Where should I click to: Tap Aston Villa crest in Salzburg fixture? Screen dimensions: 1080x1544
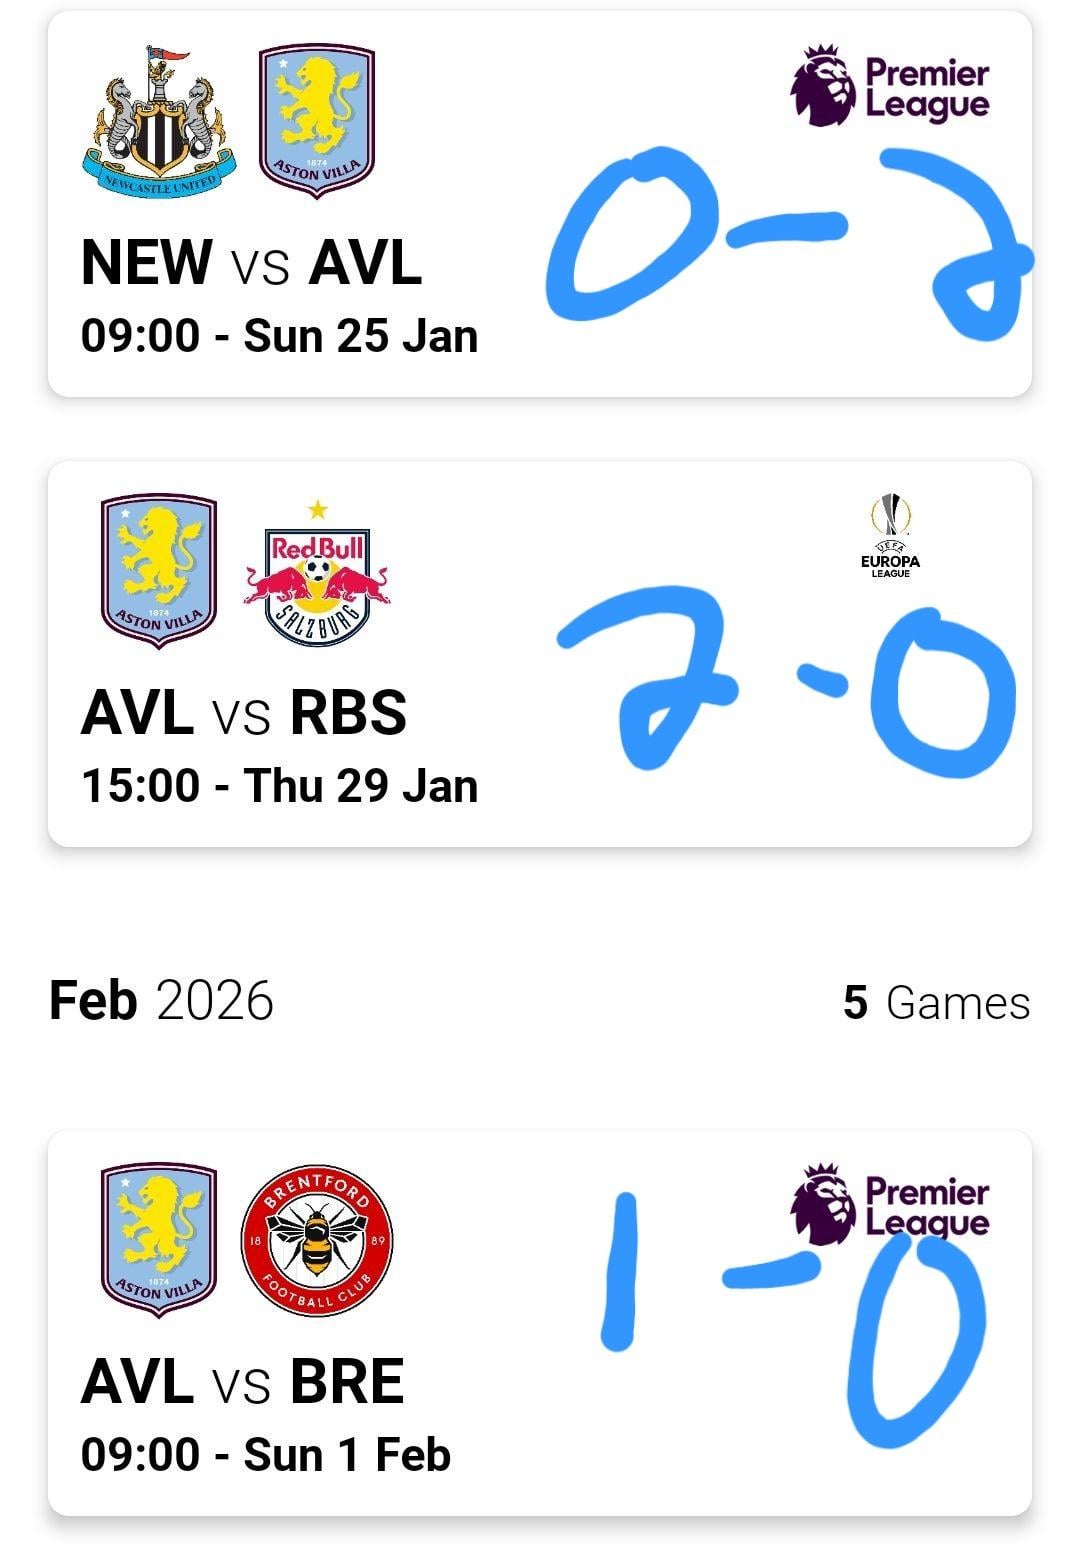[x=159, y=570]
